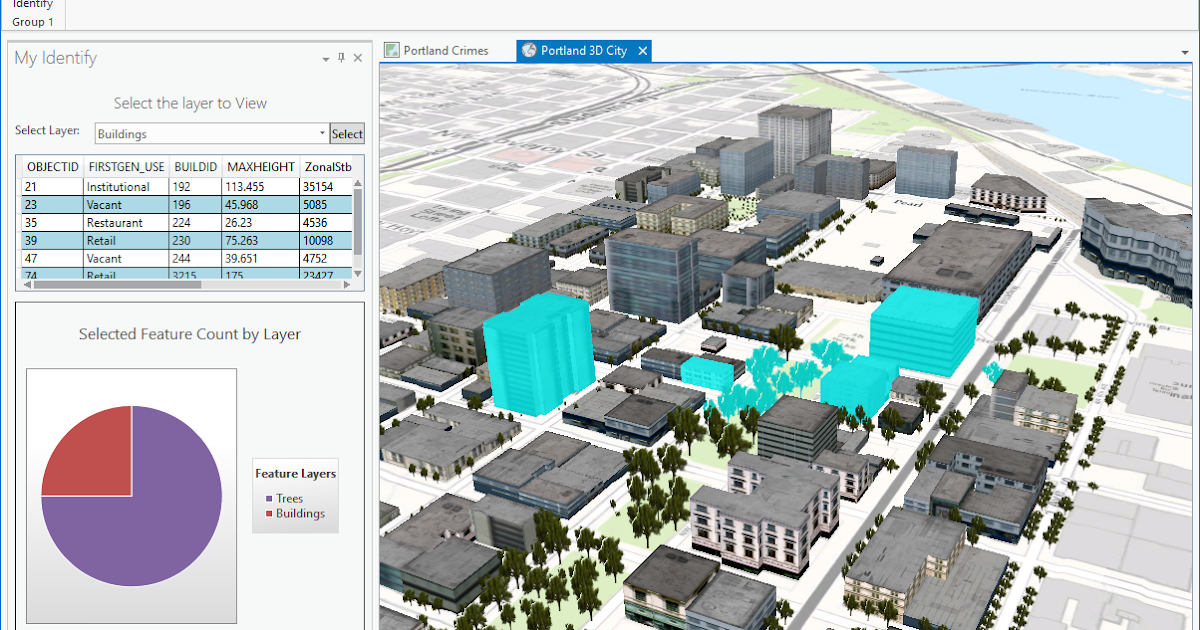
Task: Click the map icon on Portland Crimes tab
Action: tap(392, 50)
